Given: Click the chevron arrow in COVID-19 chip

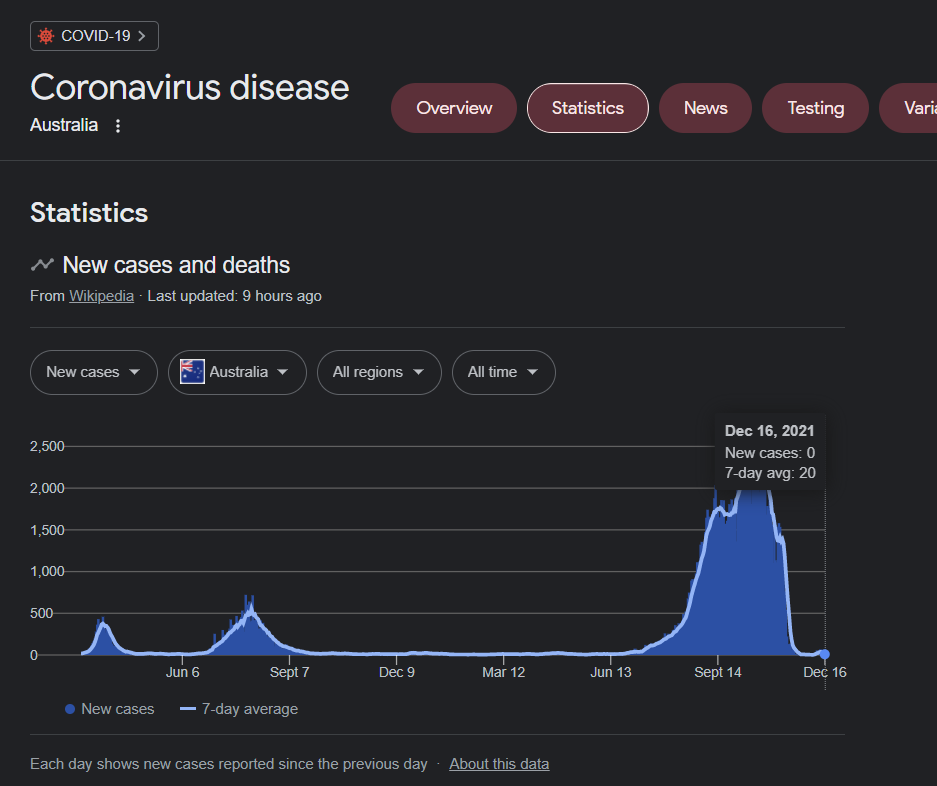Looking at the screenshot, I should pos(142,36).
